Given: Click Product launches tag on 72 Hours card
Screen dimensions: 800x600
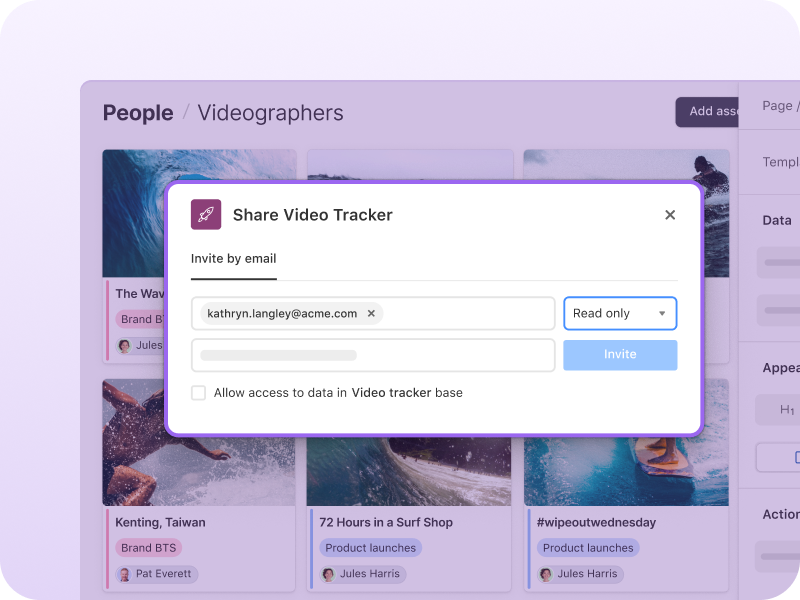Looking at the screenshot, I should click(x=370, y=548).
